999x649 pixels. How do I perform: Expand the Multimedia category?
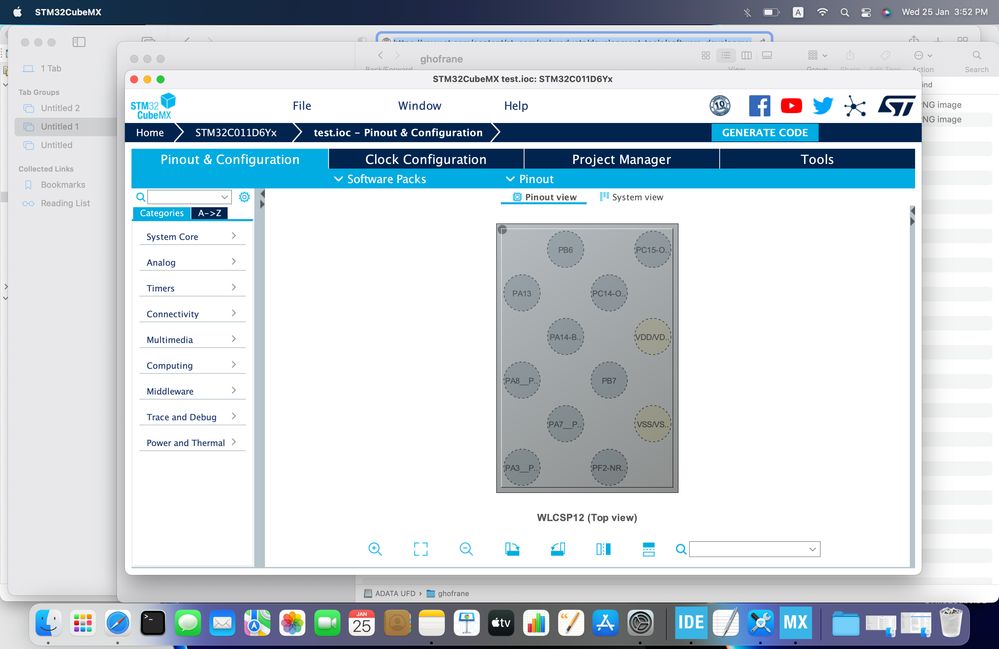click(x=192, y=339)
